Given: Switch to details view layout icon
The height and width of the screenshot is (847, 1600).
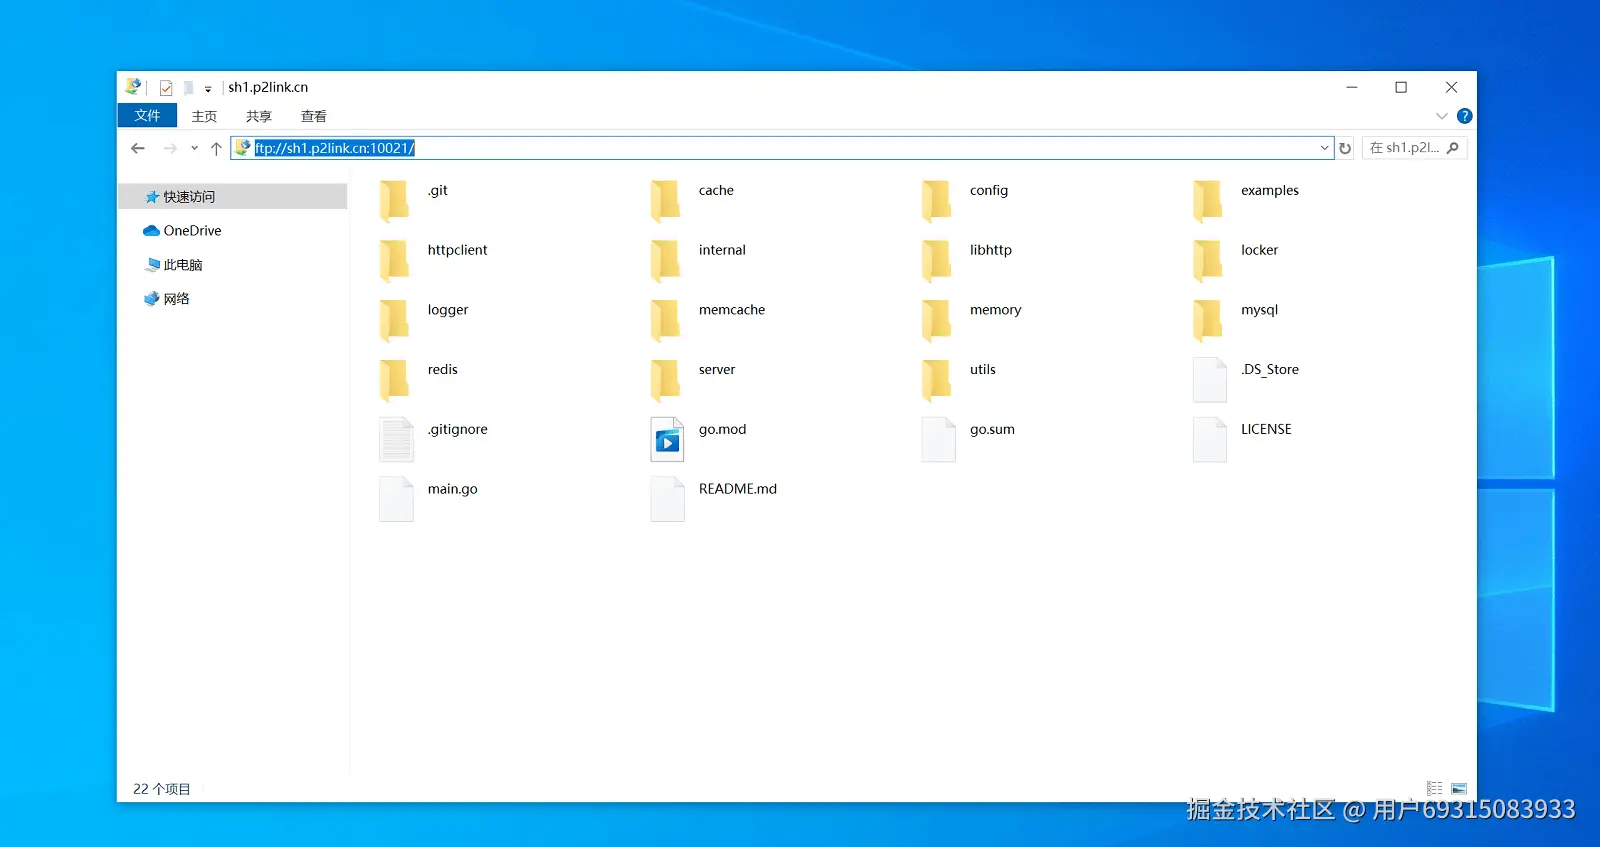Looking at the screenshot, I should click(x=1434, y=789).
